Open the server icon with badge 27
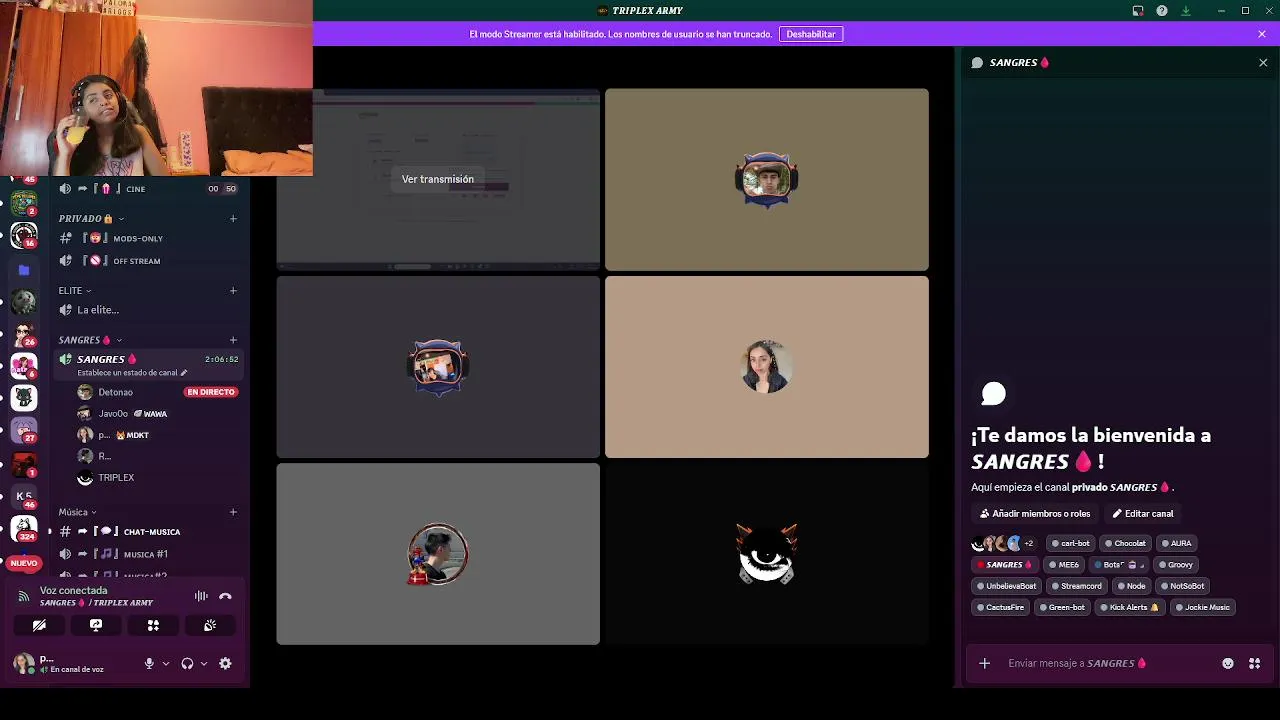 (24, 430)
